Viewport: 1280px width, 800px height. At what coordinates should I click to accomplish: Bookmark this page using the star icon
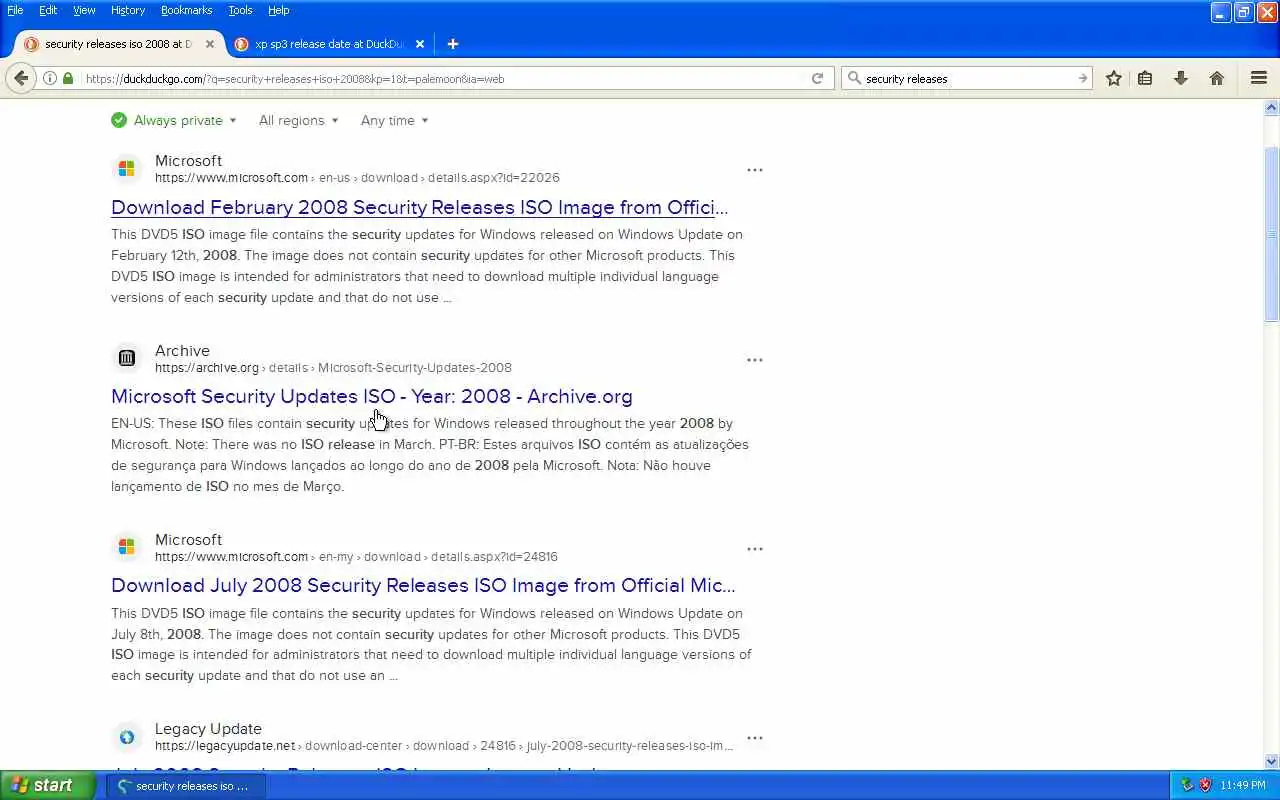[1113, 78]
